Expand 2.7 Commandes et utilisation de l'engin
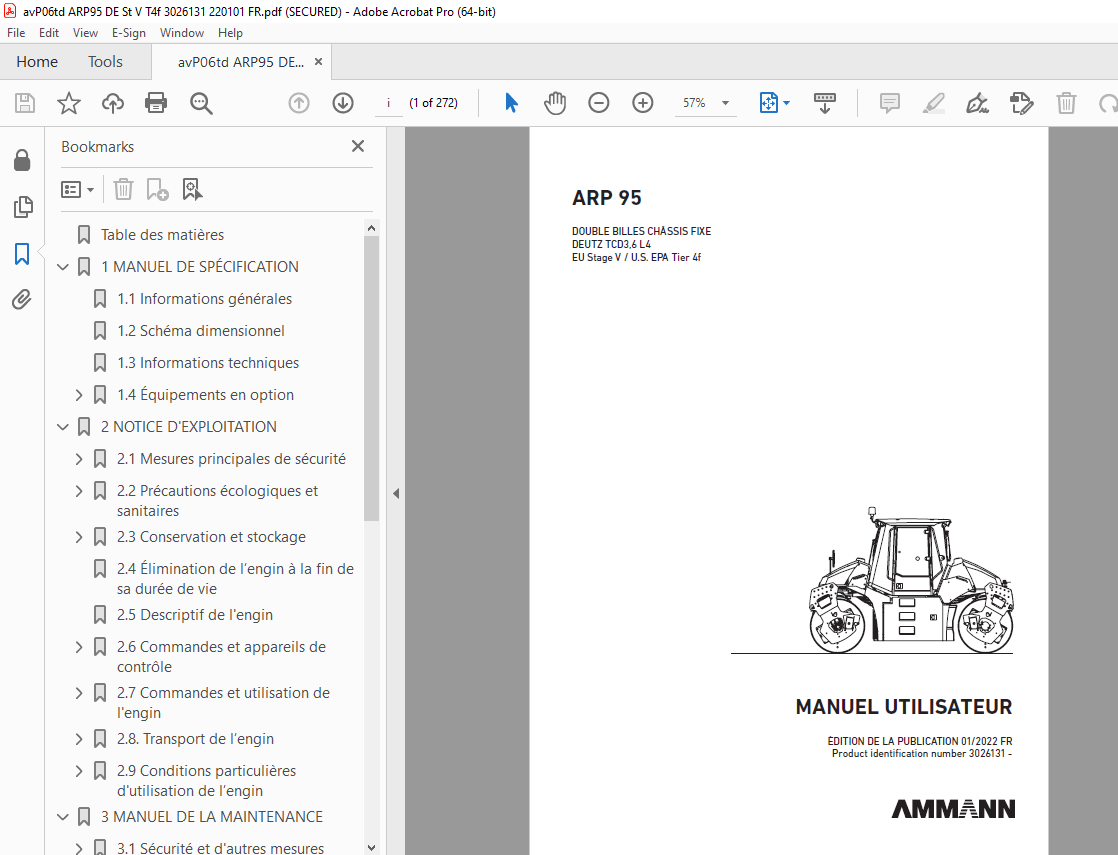 tap(79, 692)
